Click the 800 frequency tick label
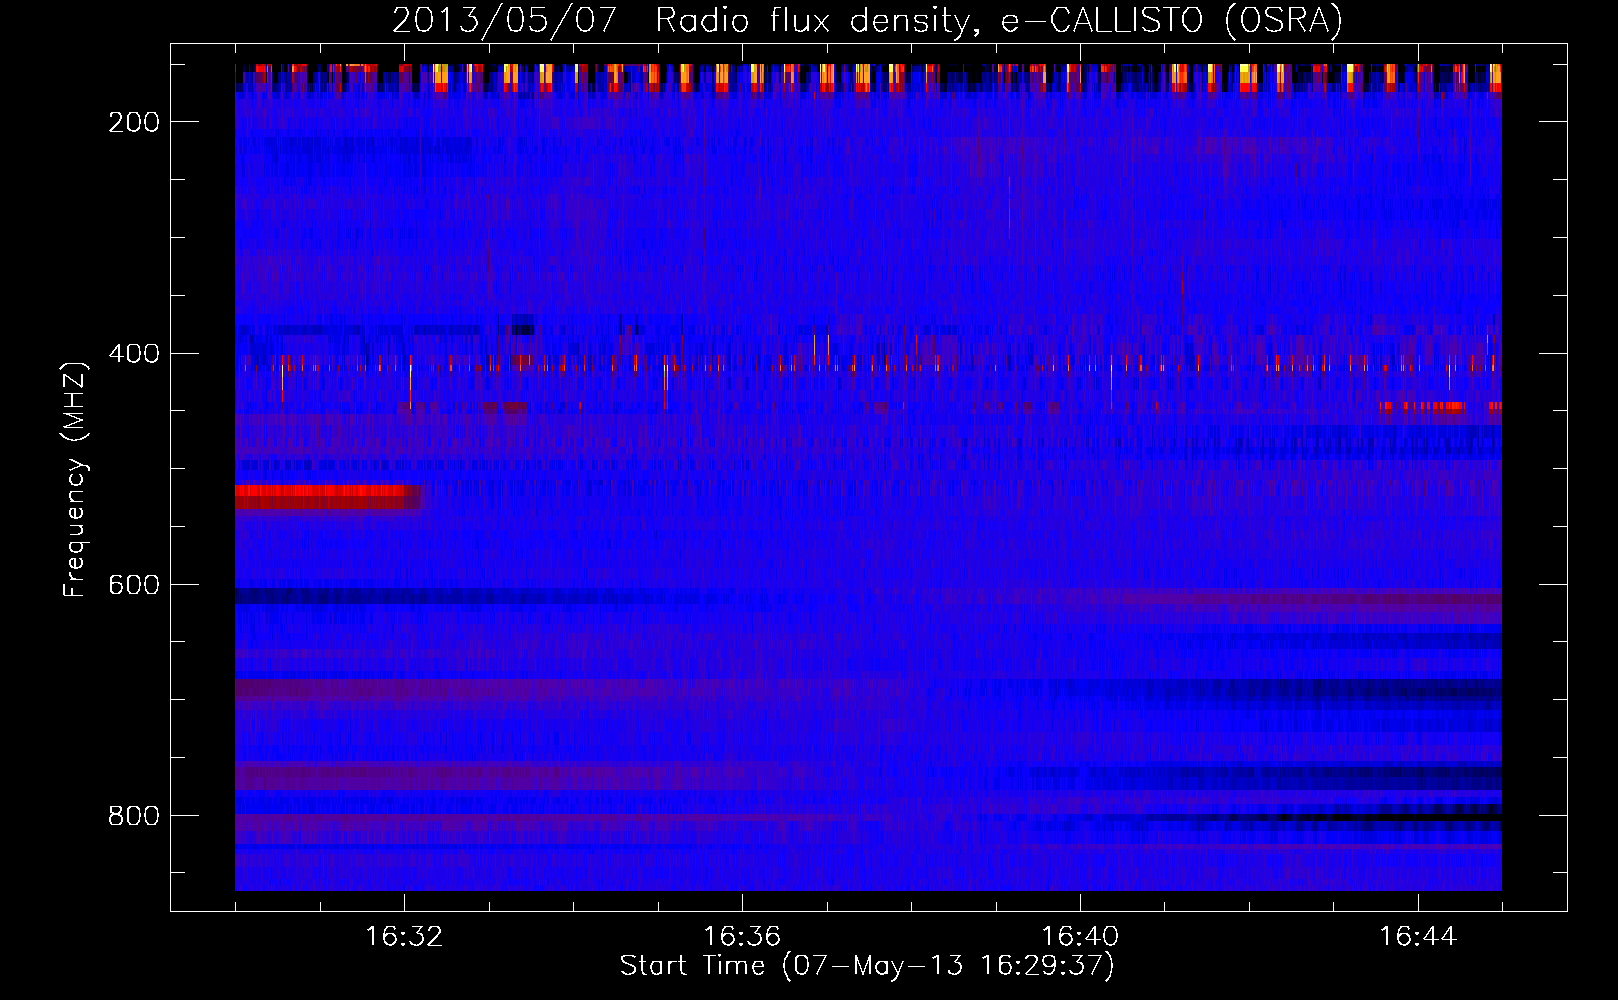Image resolution: width=1618 pixels, height=1000 pixels. click(134, 816)
